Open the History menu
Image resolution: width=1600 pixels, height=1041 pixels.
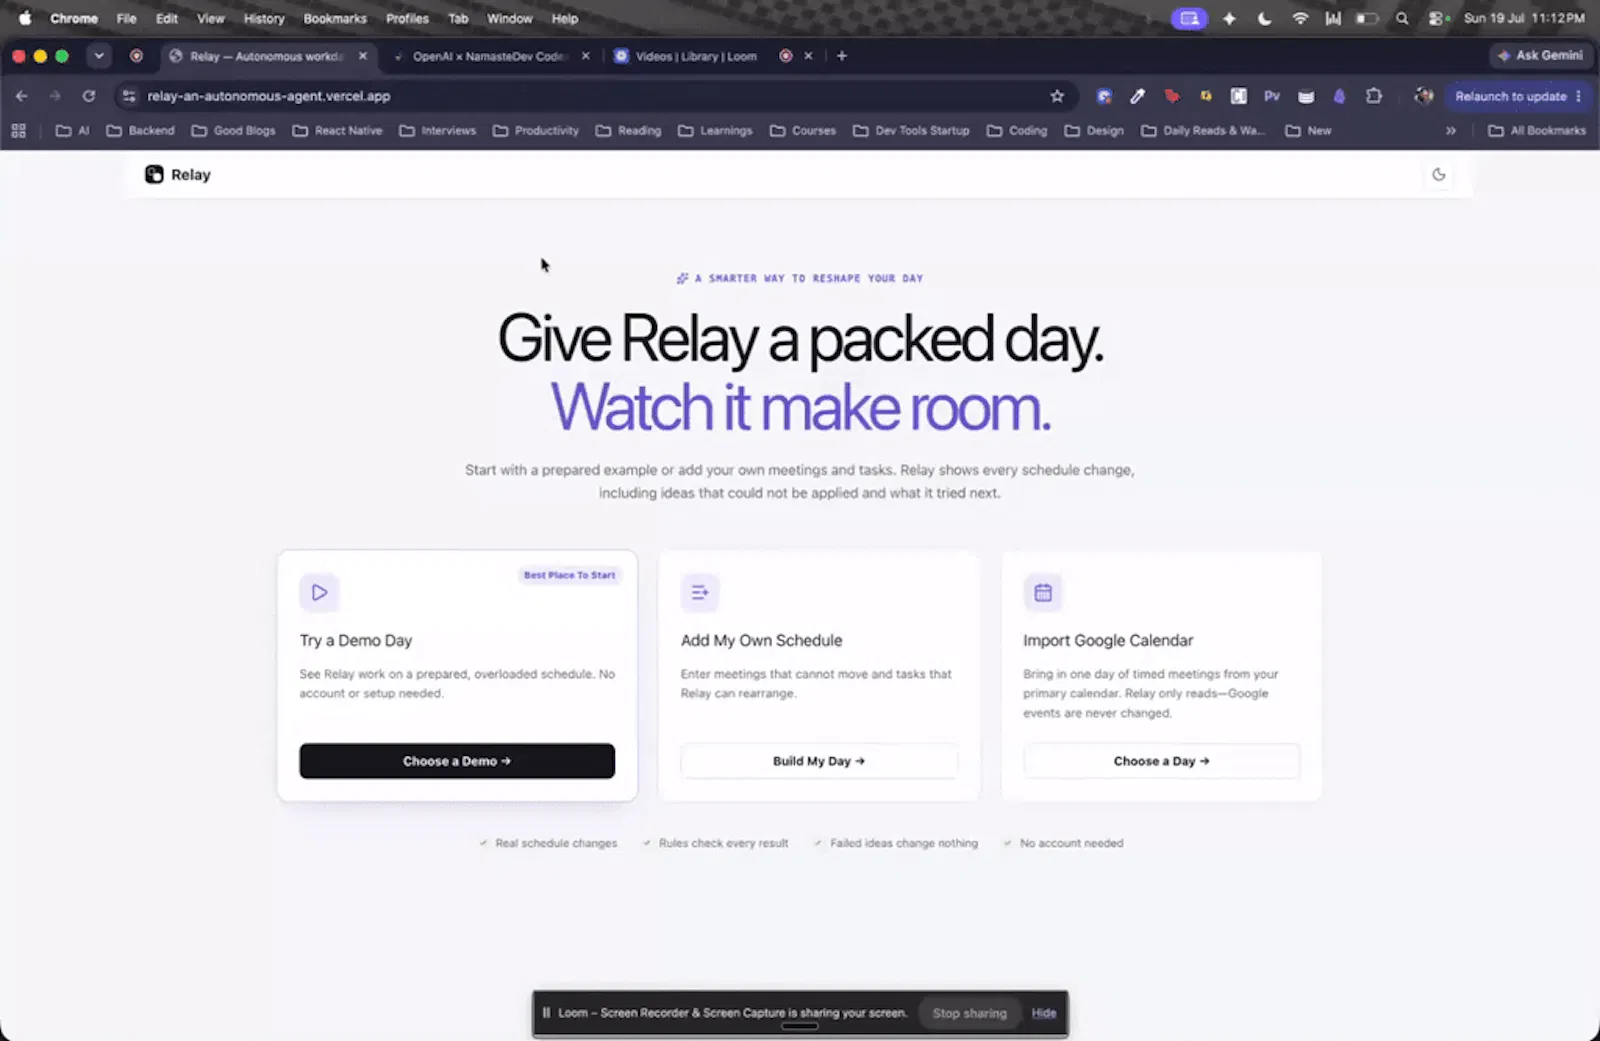coord(264,18)
